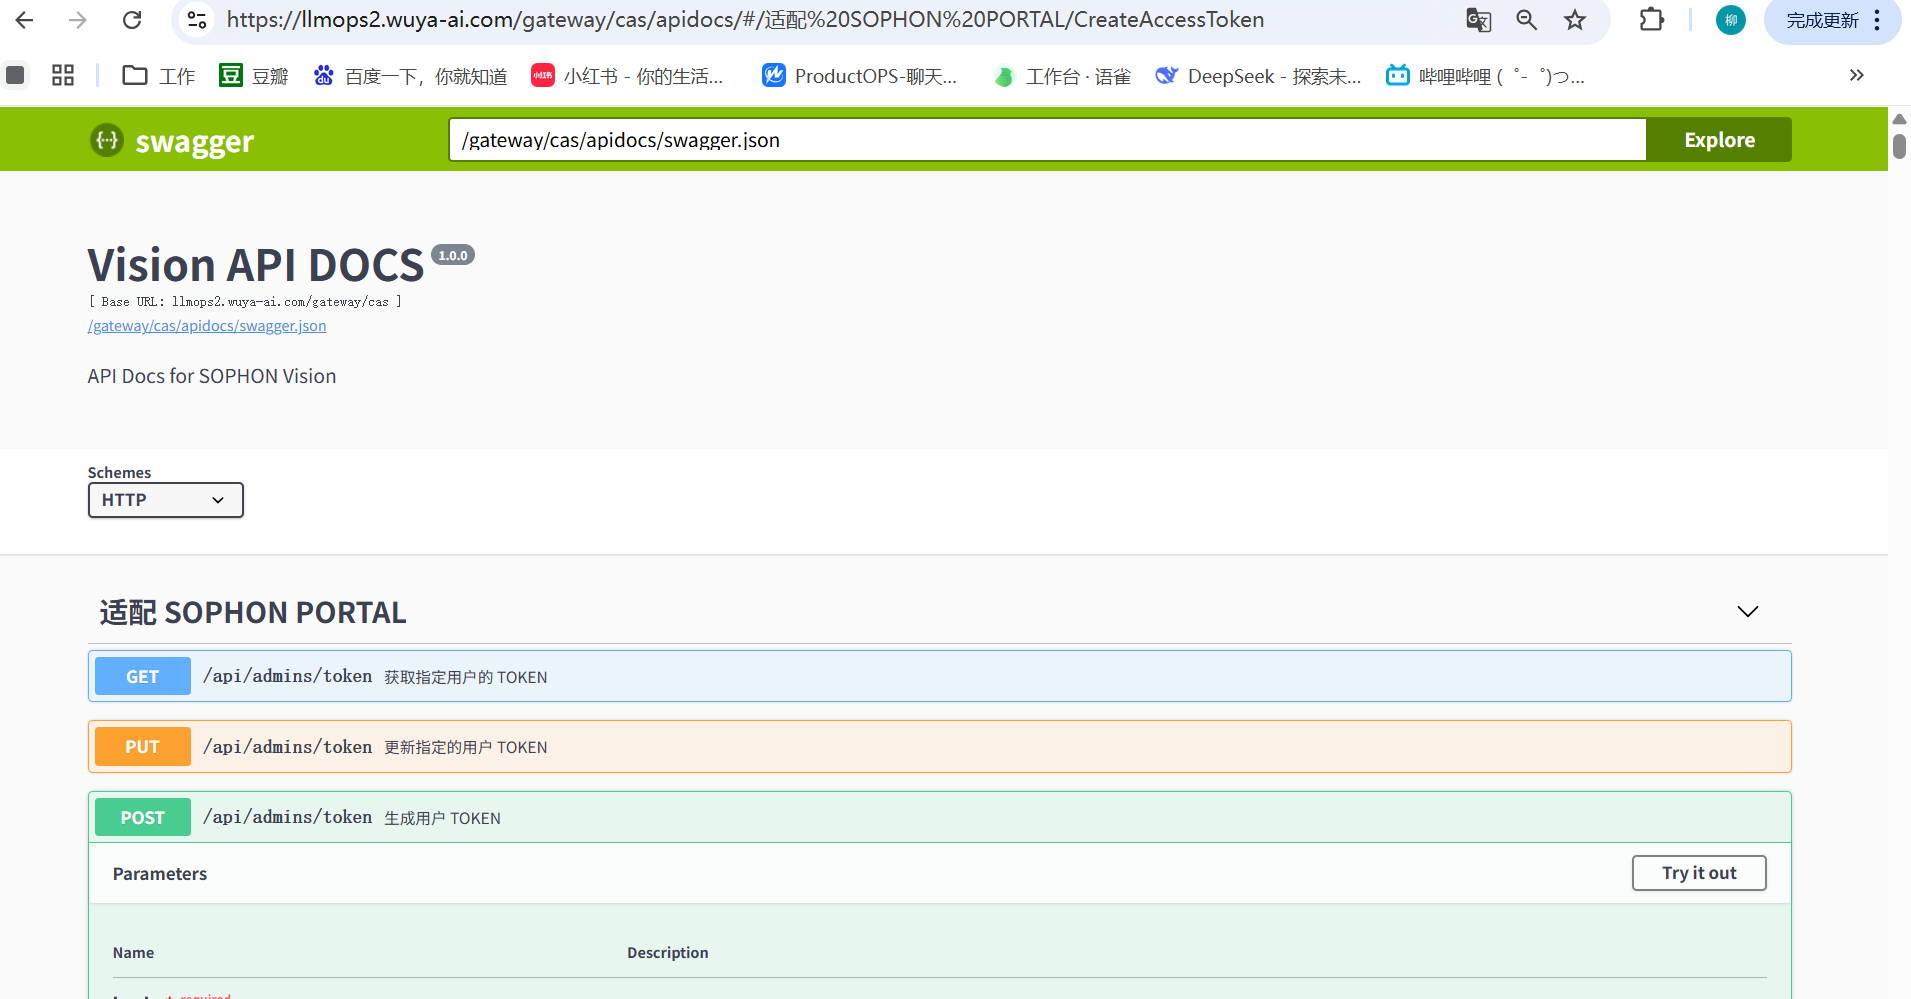View site information icon in address bar
The height and width of the screenshot is (999, 1911).
tap(197, 20)
